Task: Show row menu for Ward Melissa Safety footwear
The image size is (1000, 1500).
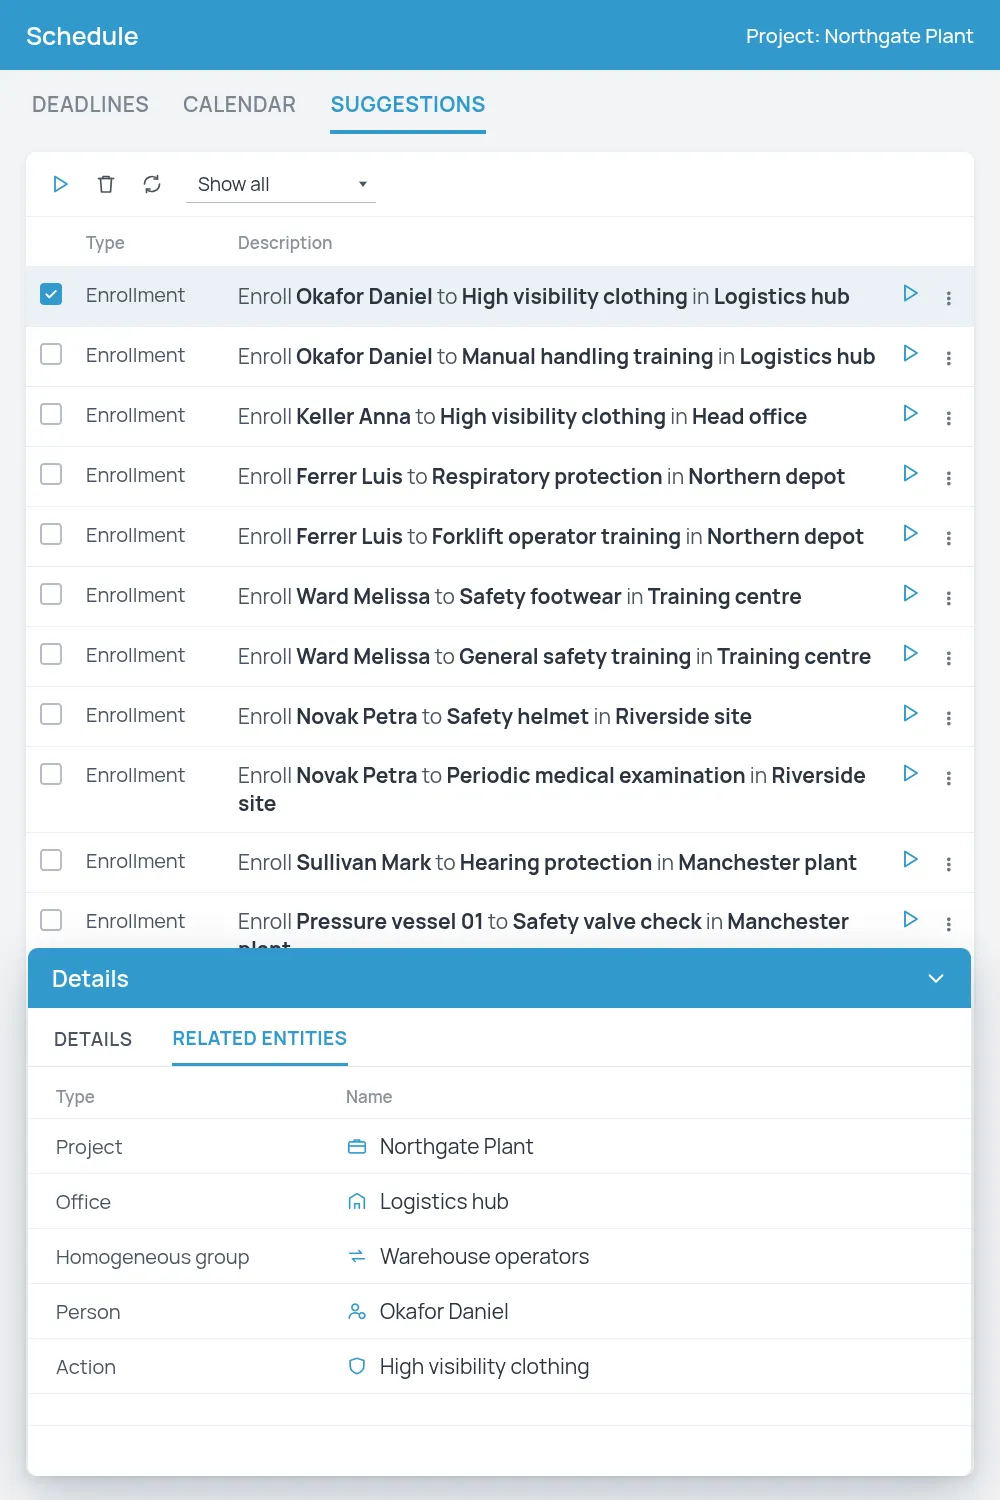Action: pos(948,598)
